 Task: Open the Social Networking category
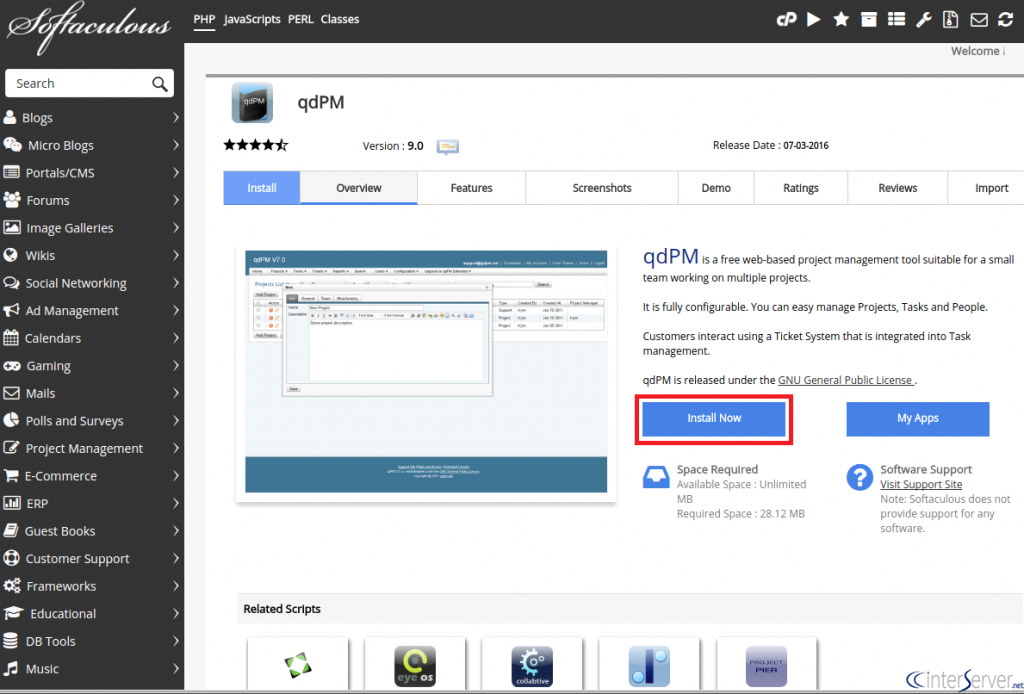coord(91,283)
